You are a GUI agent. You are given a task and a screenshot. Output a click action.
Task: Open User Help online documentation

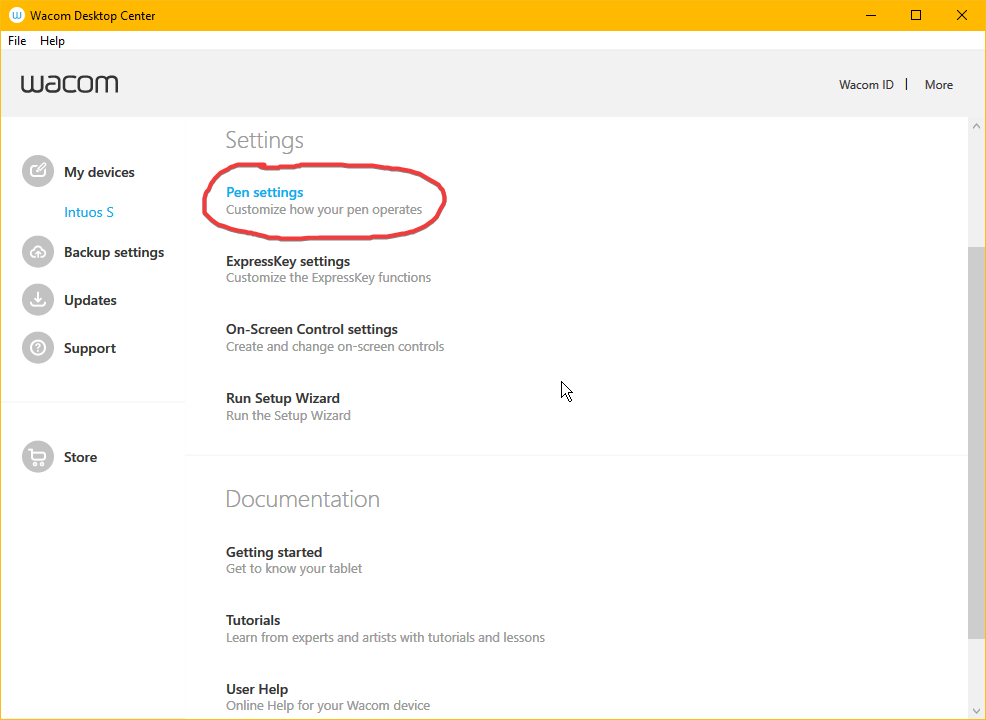[257, 689]
